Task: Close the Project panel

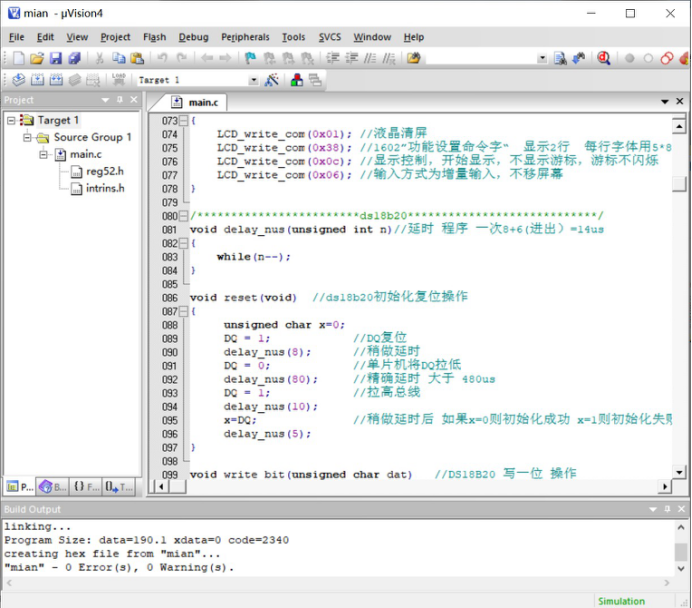Action: point(134,100)
